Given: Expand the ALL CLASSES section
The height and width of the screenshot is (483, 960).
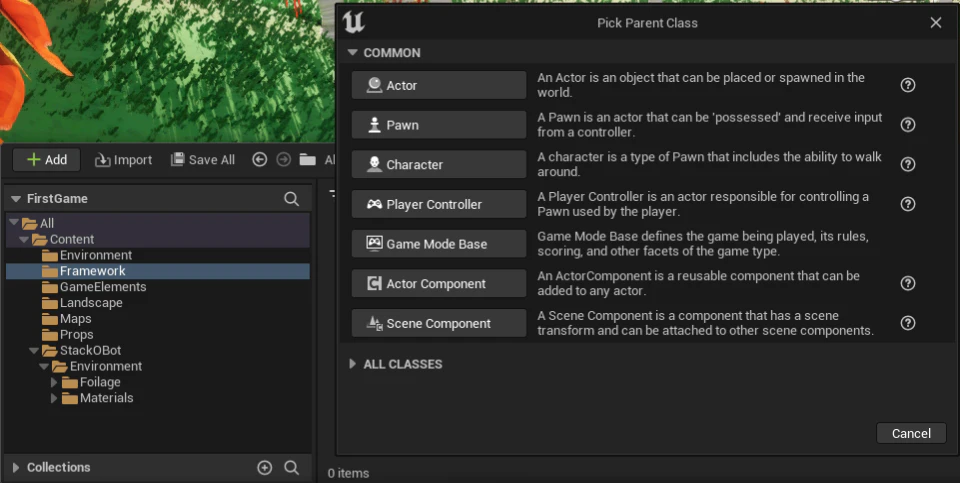Looking at the screenshot, I should coord(353,364).
